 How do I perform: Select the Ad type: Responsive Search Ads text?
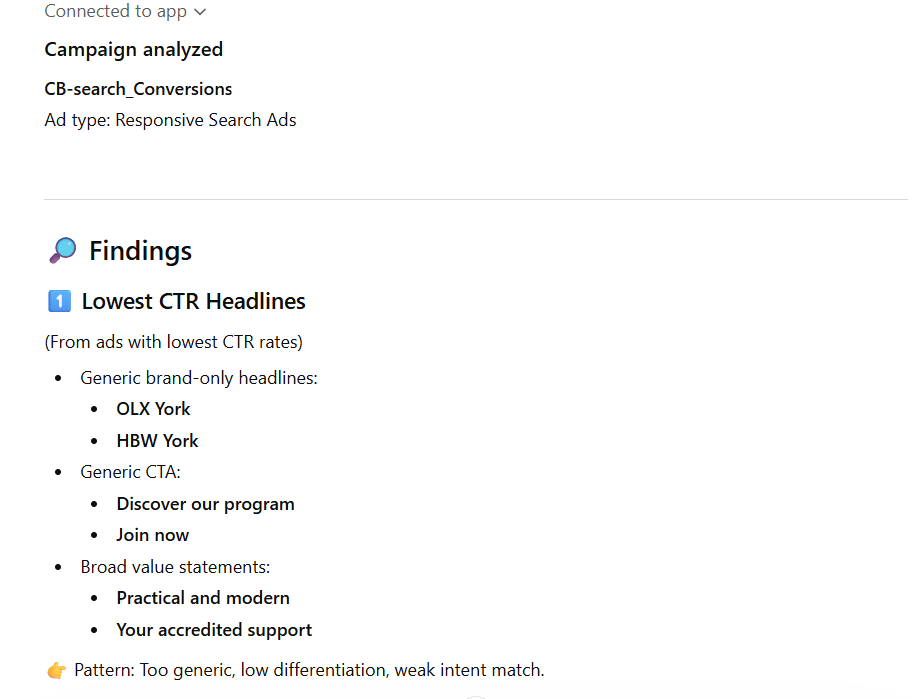point(170,119)
